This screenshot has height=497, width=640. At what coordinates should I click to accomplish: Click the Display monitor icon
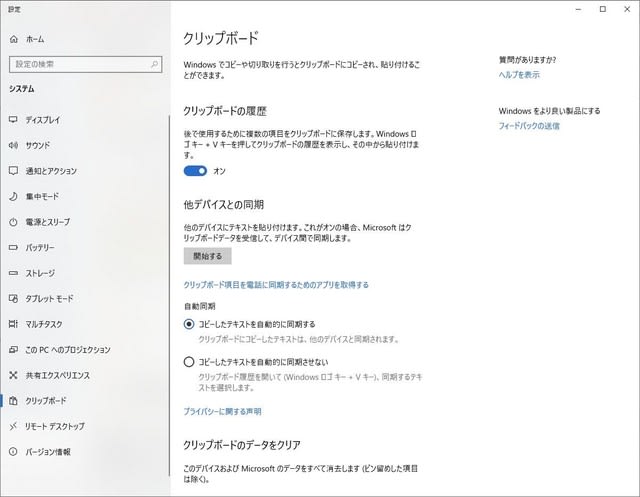[14, 119]
